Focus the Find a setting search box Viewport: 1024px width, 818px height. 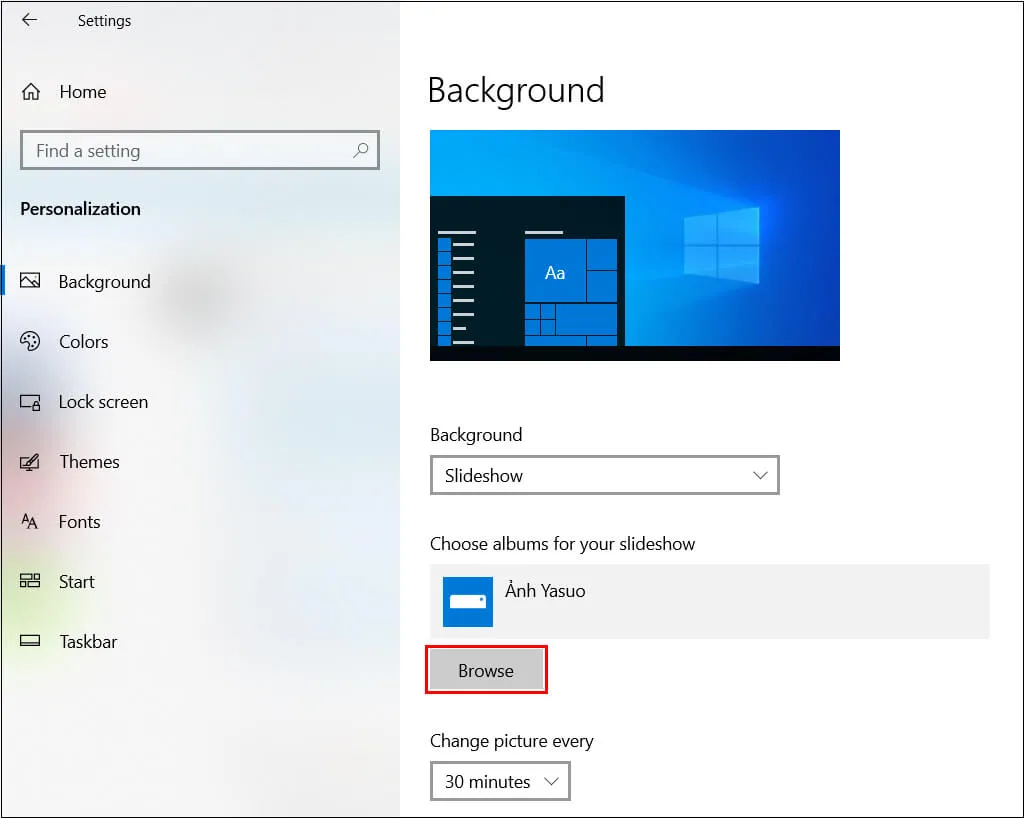pyautogui.click(x=190, y=151)
